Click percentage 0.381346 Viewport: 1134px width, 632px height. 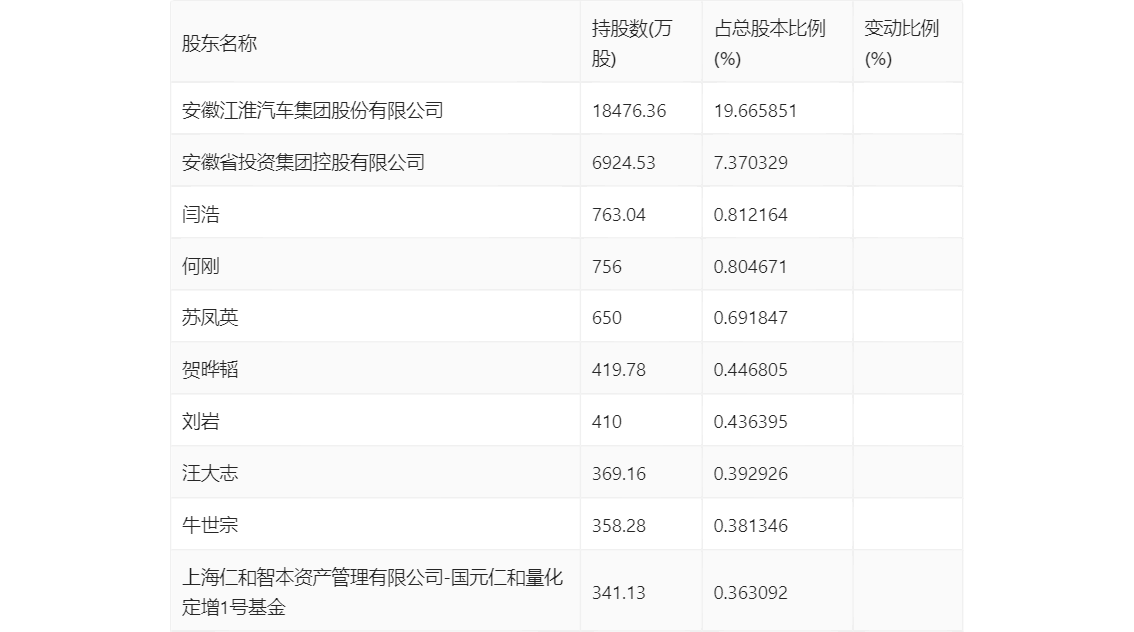[751, 526]
